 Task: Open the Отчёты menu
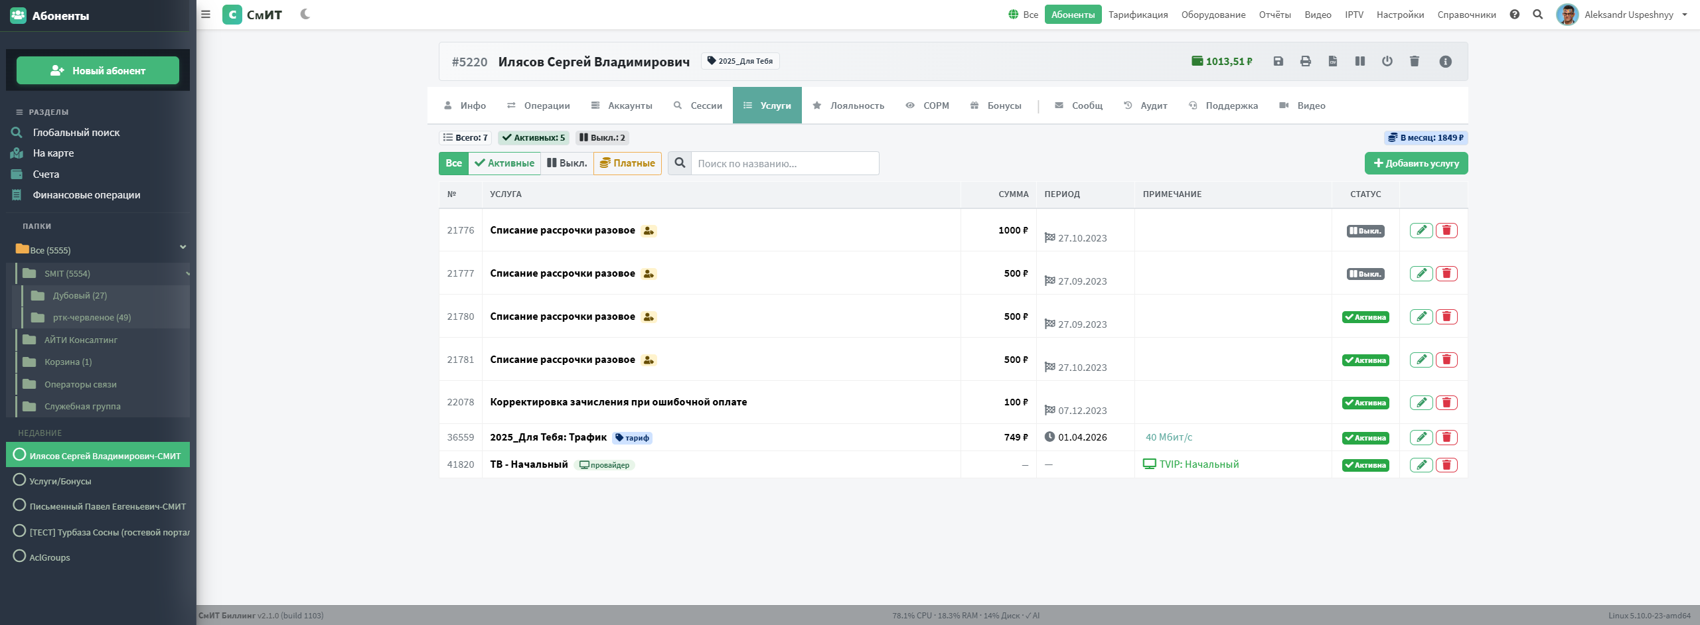tap(1275, 15)
